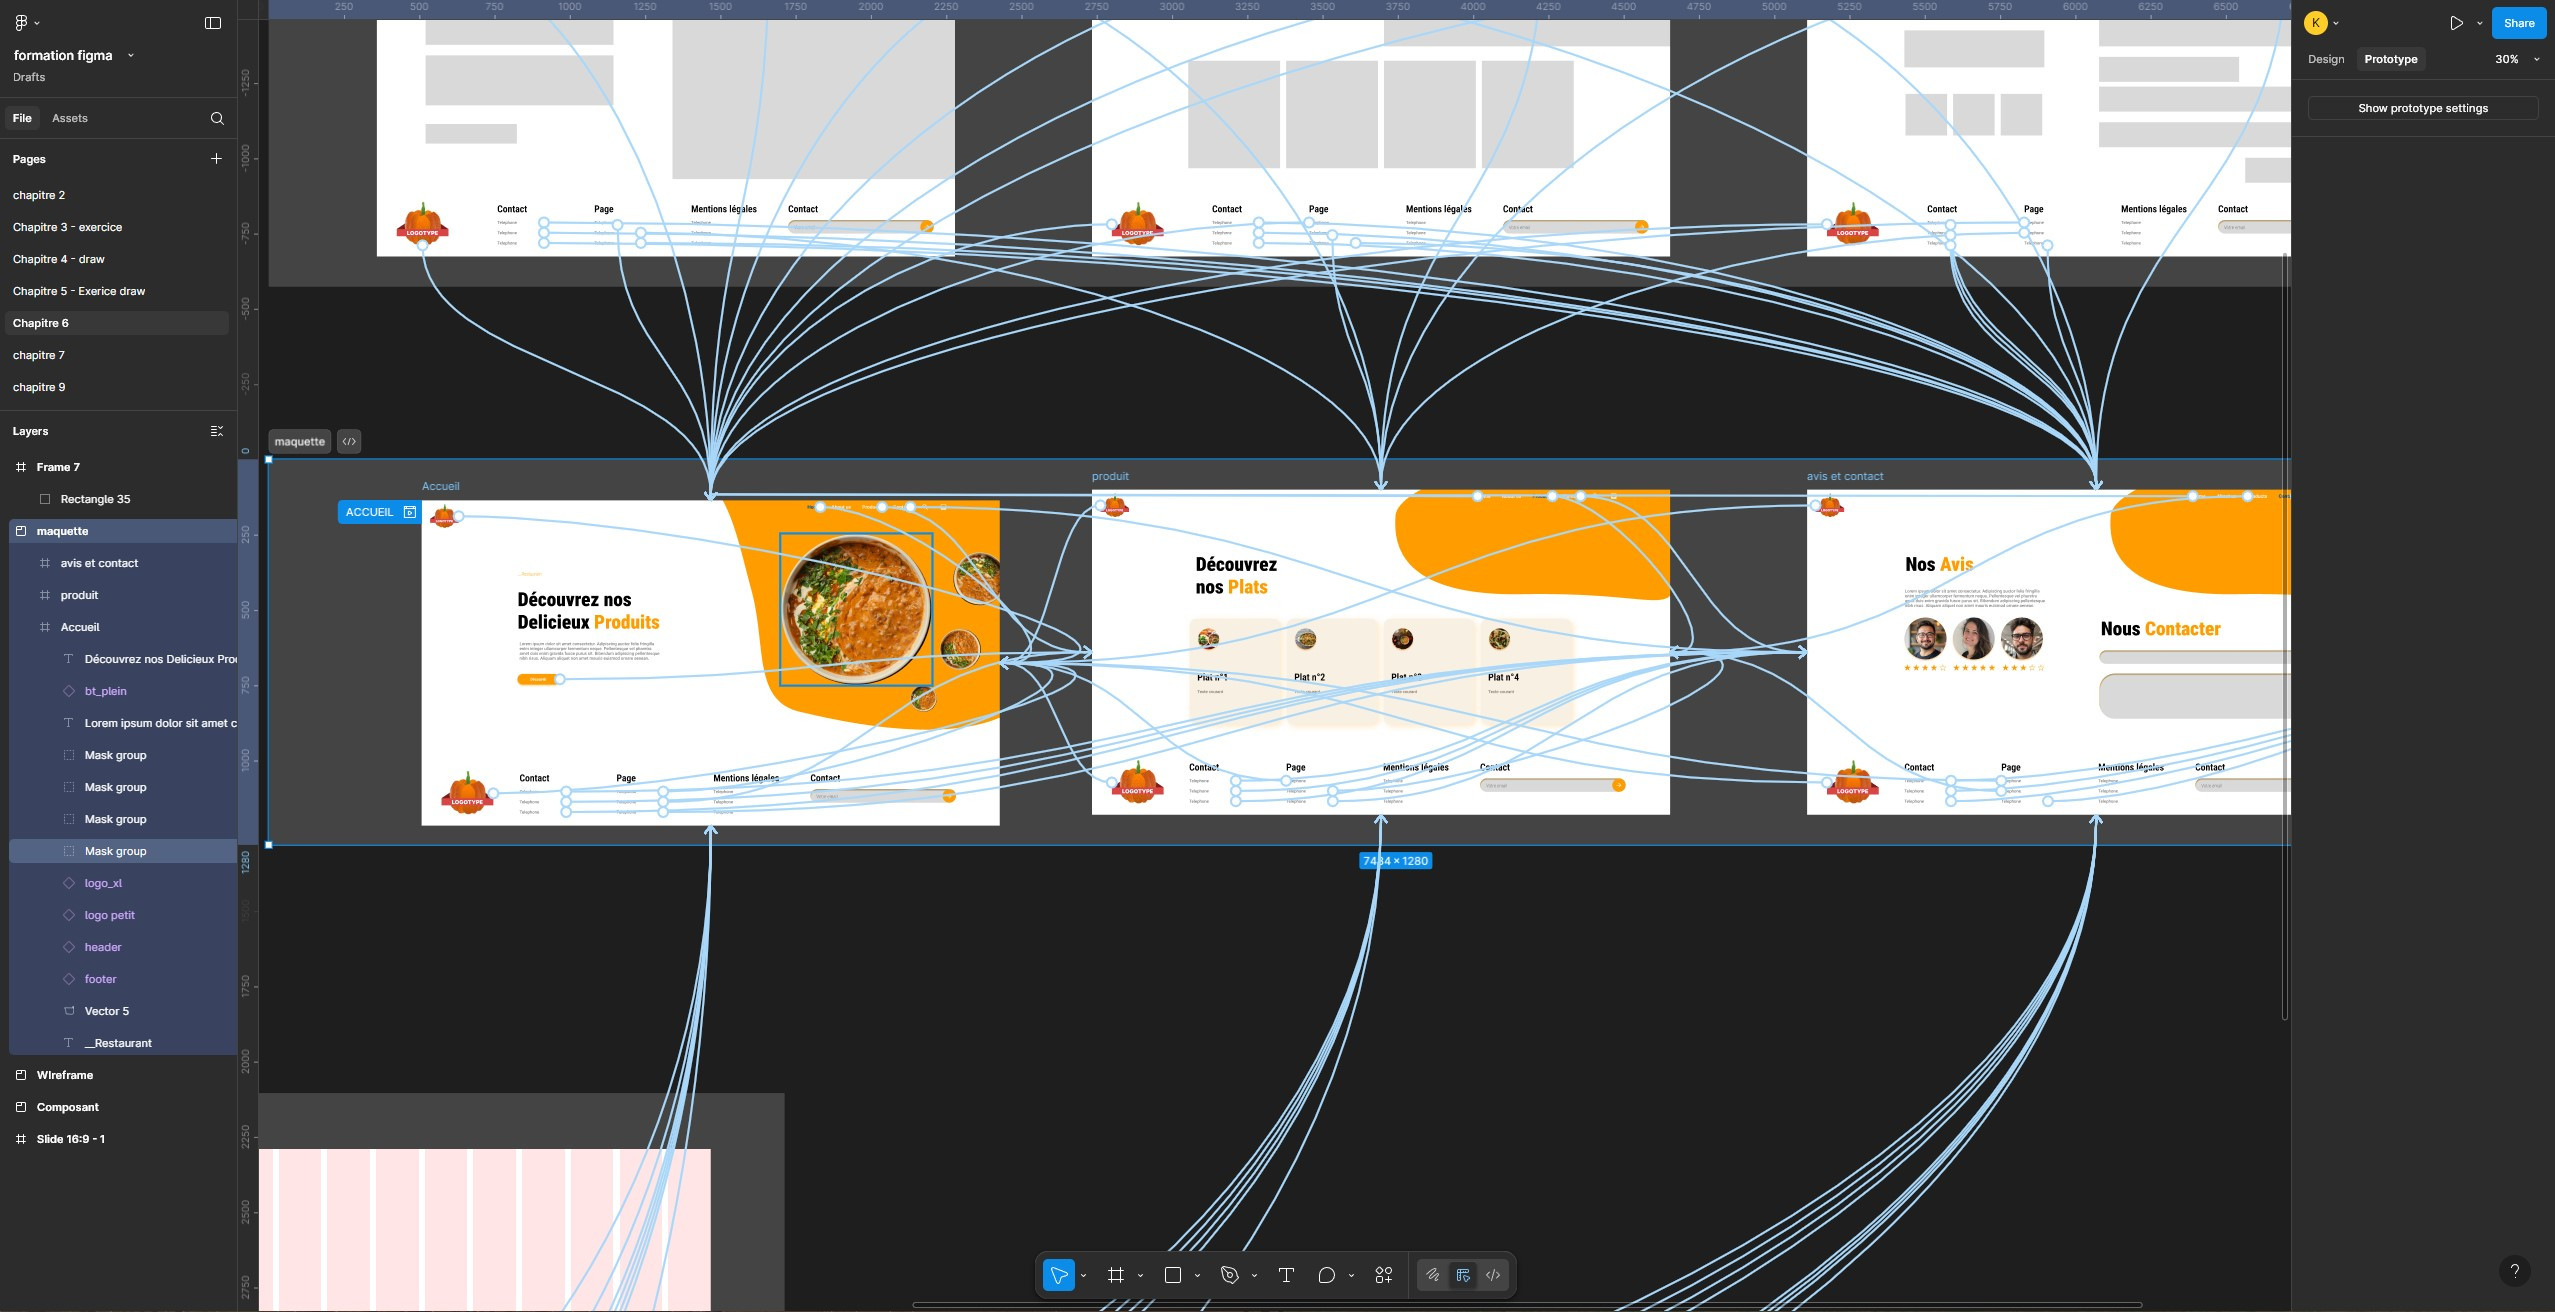The height and width of the screenshot is (1312, 2555).
Task: Click vector icon of Vector 5 layer
Action: pos(69,1011)
